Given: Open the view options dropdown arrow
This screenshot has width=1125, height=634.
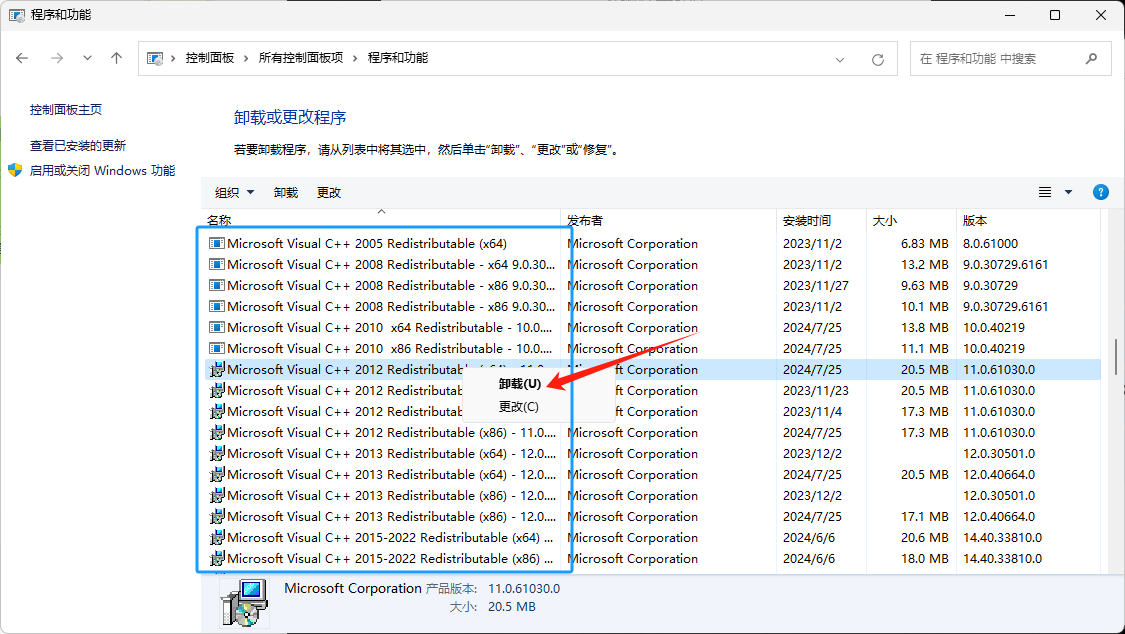Looking at the screenshot, I should click(1068, 192).
